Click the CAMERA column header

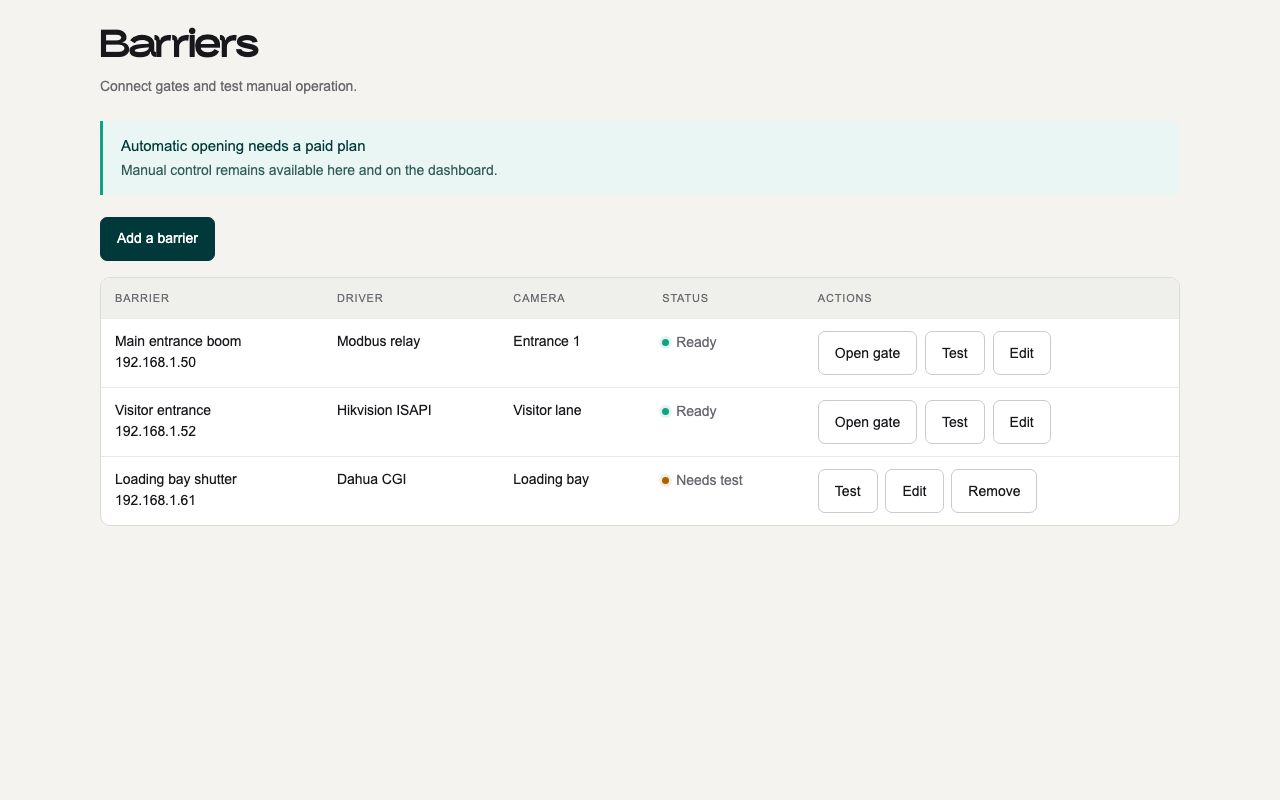(x=539, y=298)
